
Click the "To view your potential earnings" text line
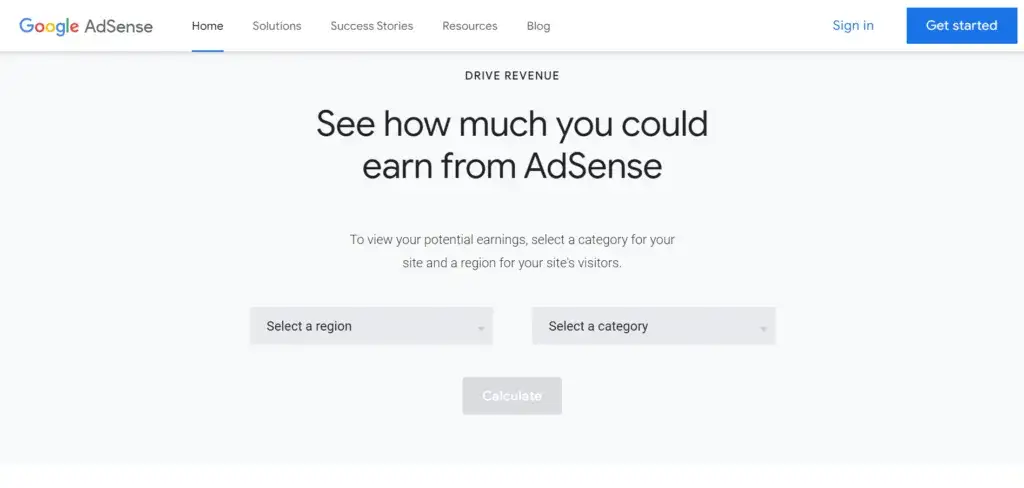click(512, 240)
